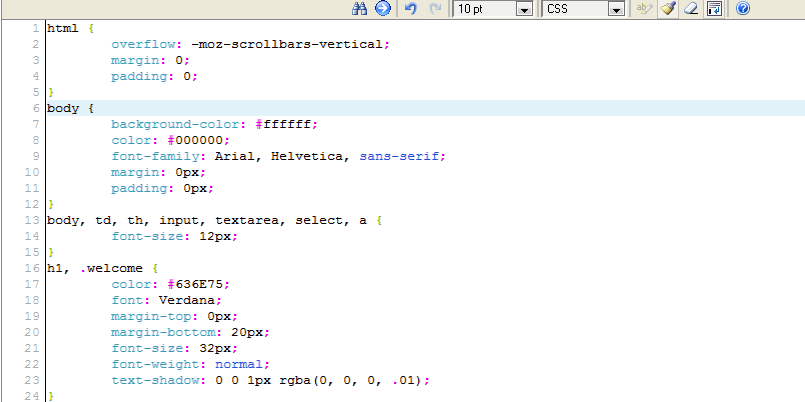Click the greyed-out Redo arrow
Screen dimensions: 805x402
click(435, 9)
